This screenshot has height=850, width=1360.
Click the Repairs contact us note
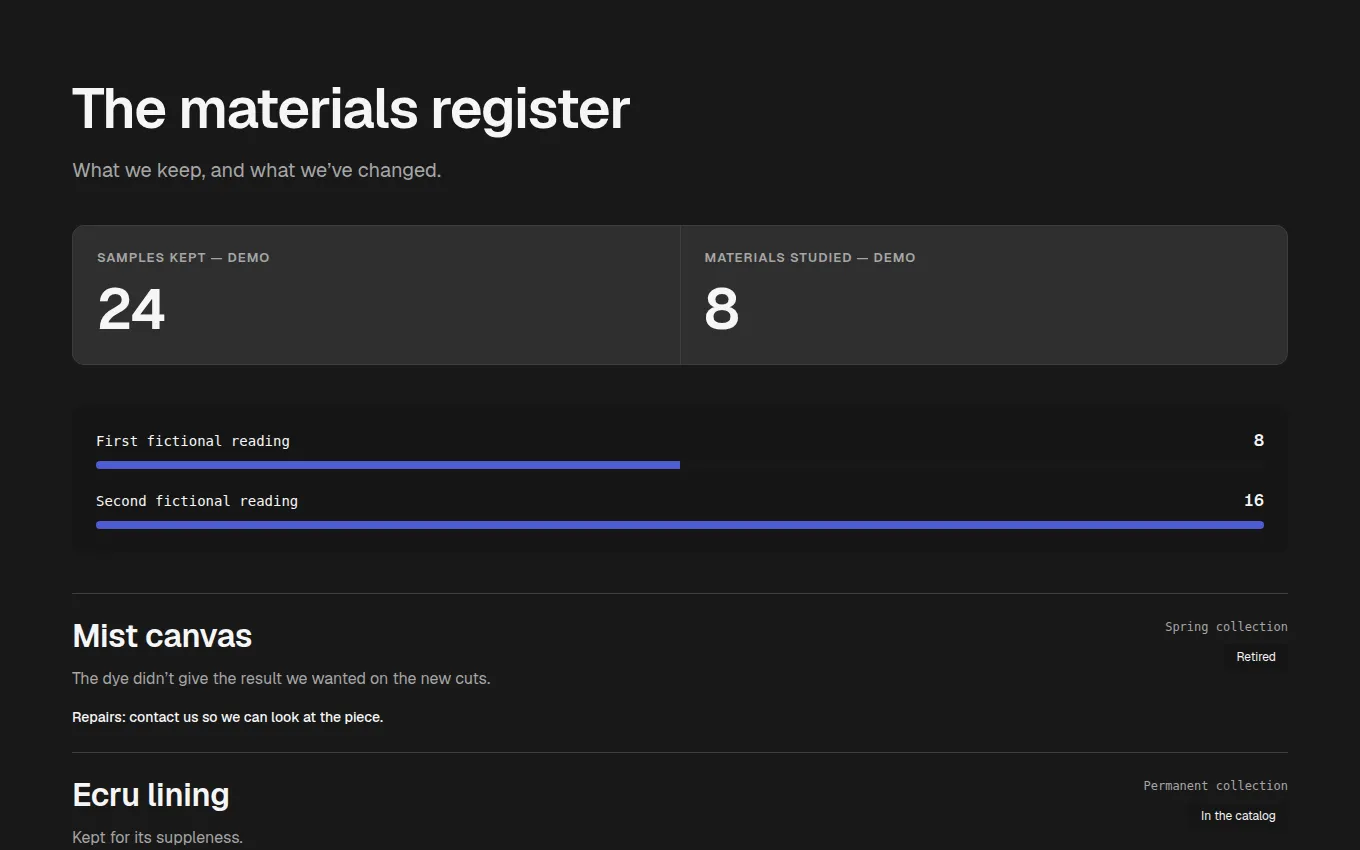click(x=228, y=717)
